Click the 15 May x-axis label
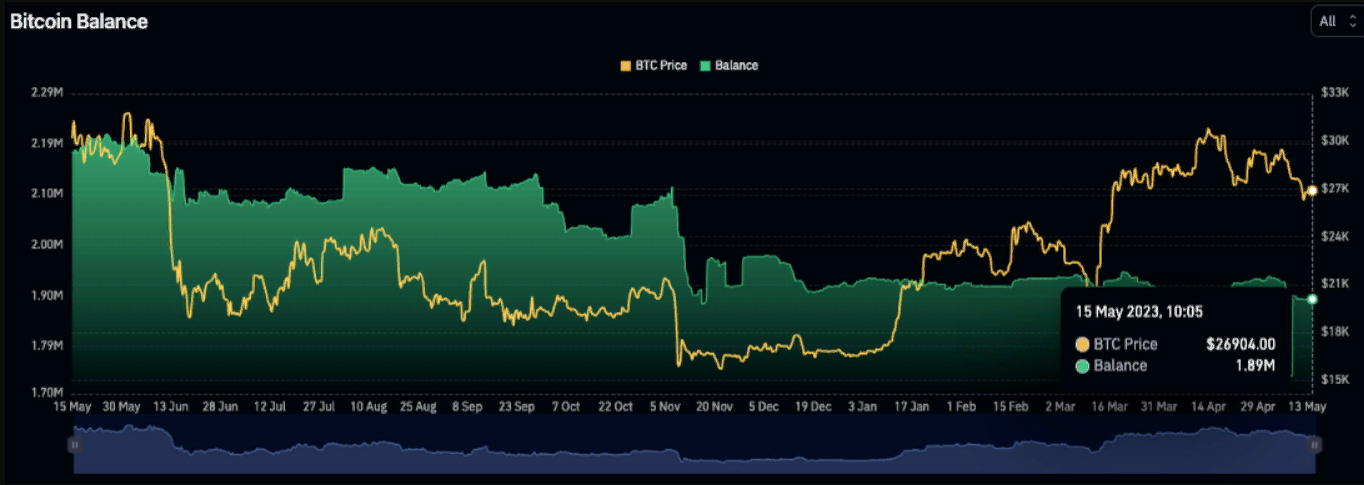This screenshot has width=1364, height=485. (x=72, y=407)
